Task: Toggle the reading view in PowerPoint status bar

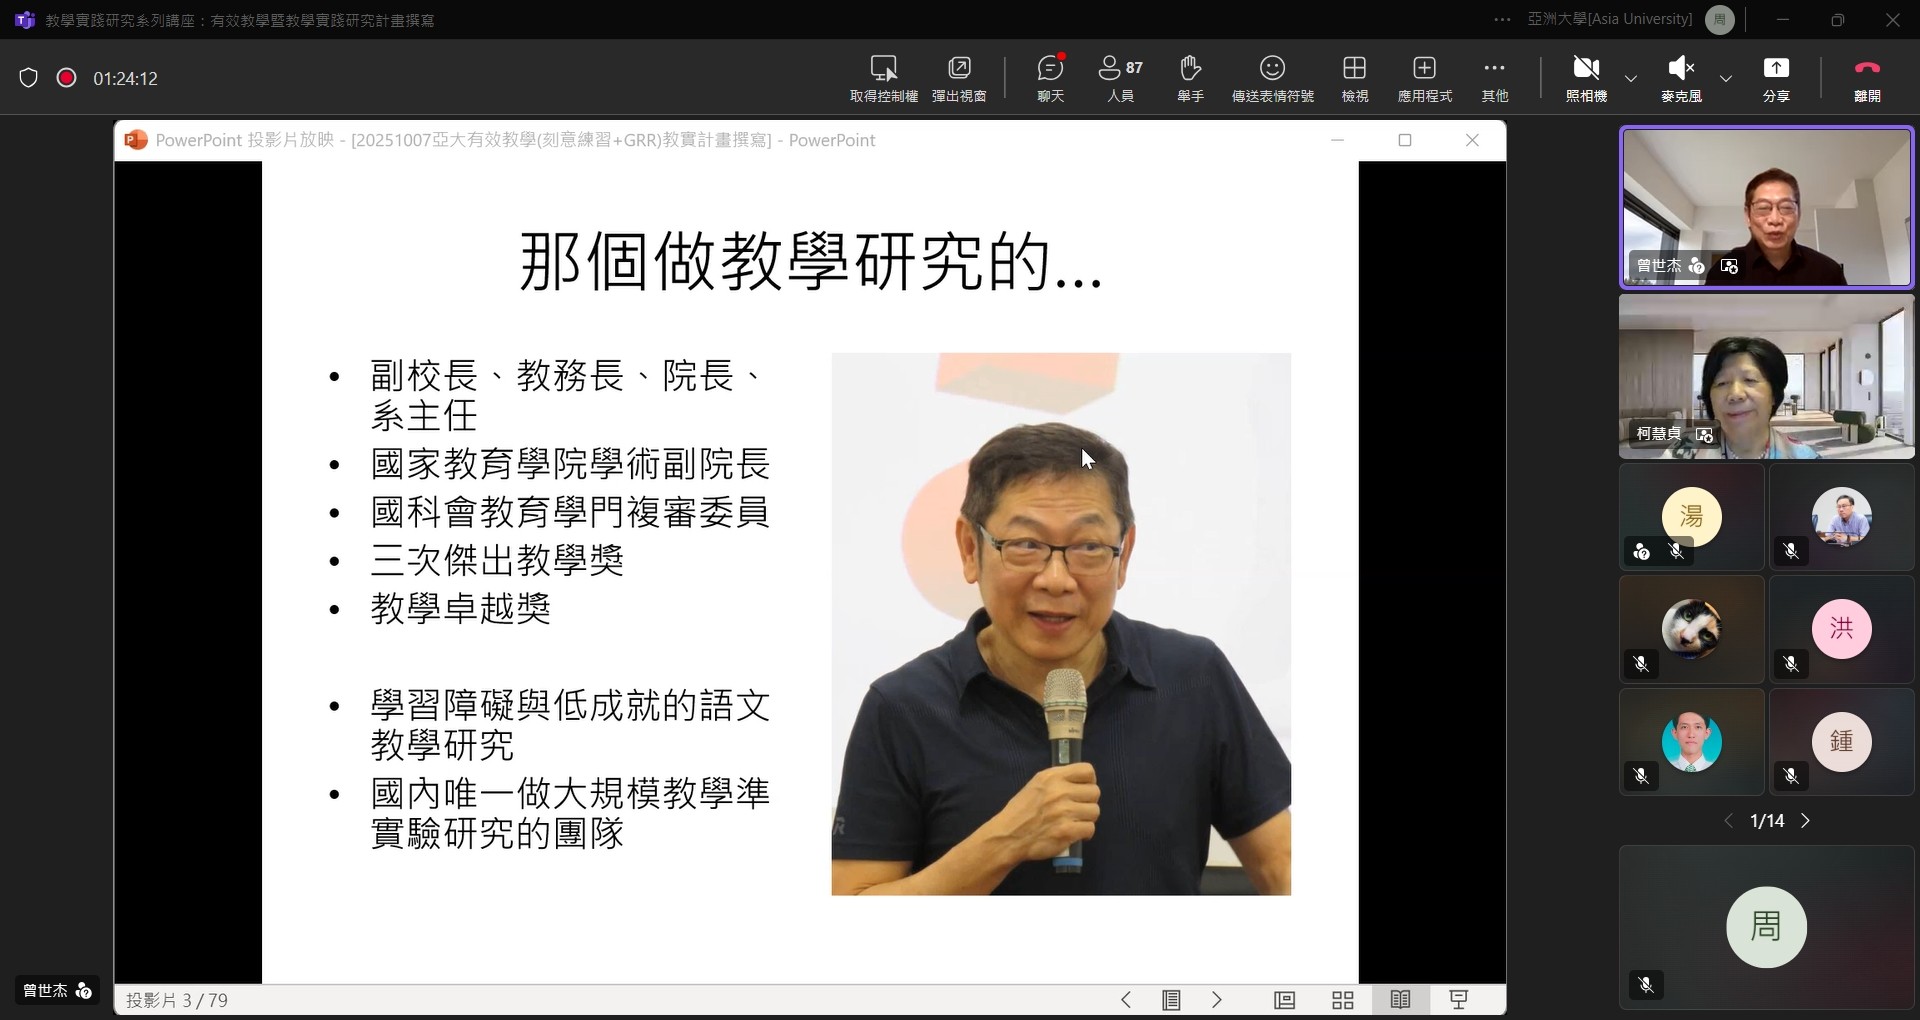Action: click(x=1400, y=1000)
